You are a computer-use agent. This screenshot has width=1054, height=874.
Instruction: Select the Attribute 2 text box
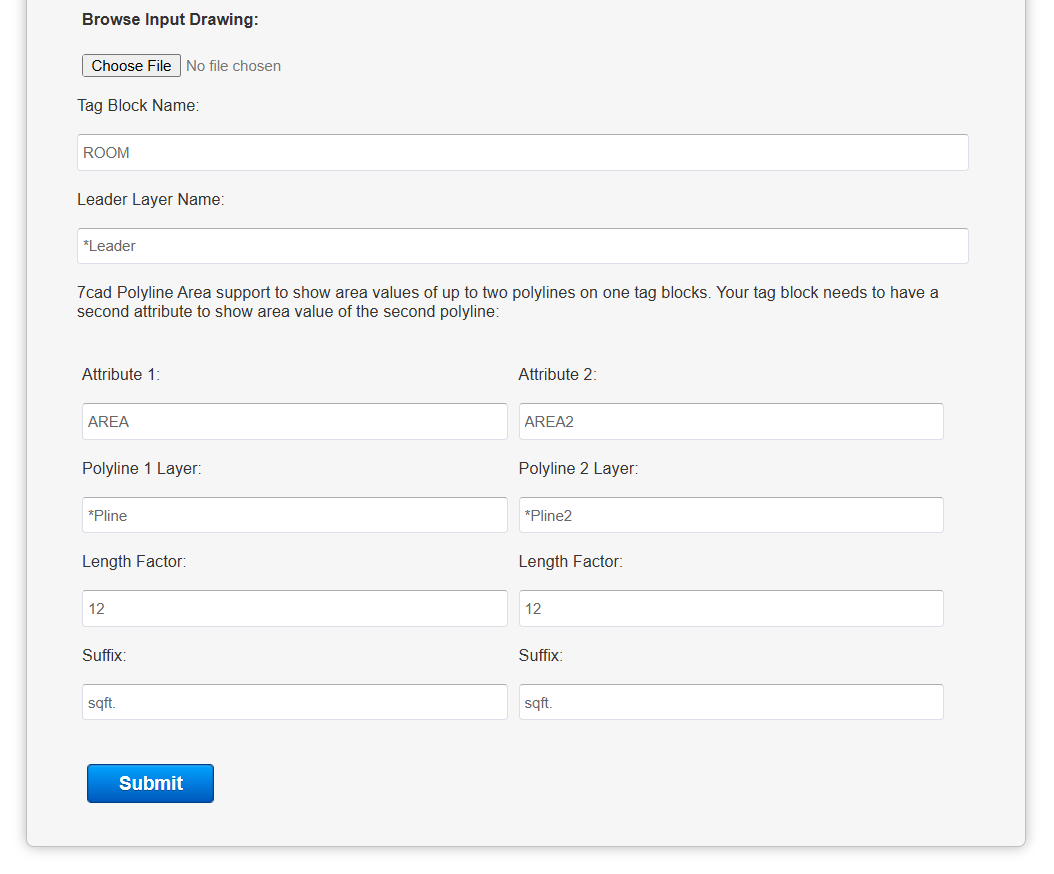pyautogui.click(x=730, y=422)
